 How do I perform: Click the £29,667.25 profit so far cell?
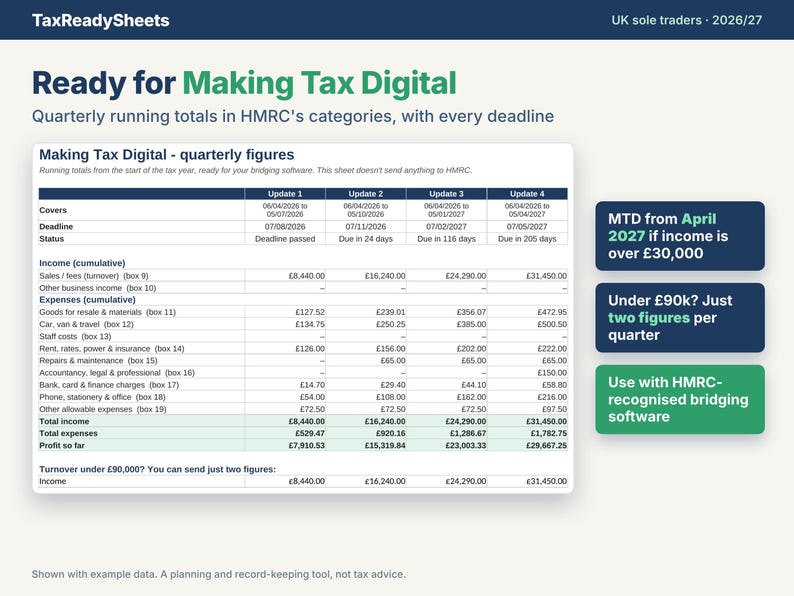527,446
